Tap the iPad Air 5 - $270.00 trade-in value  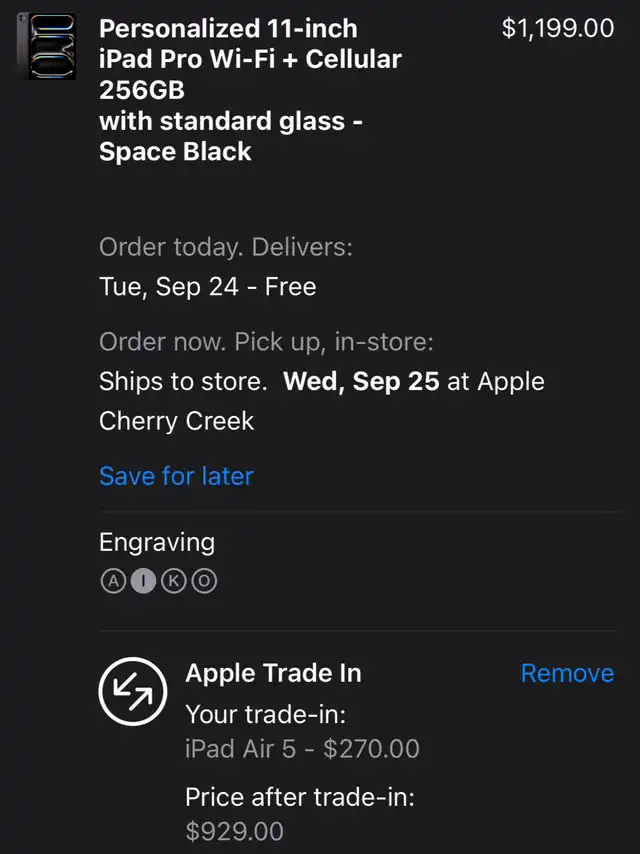point(302,748)
